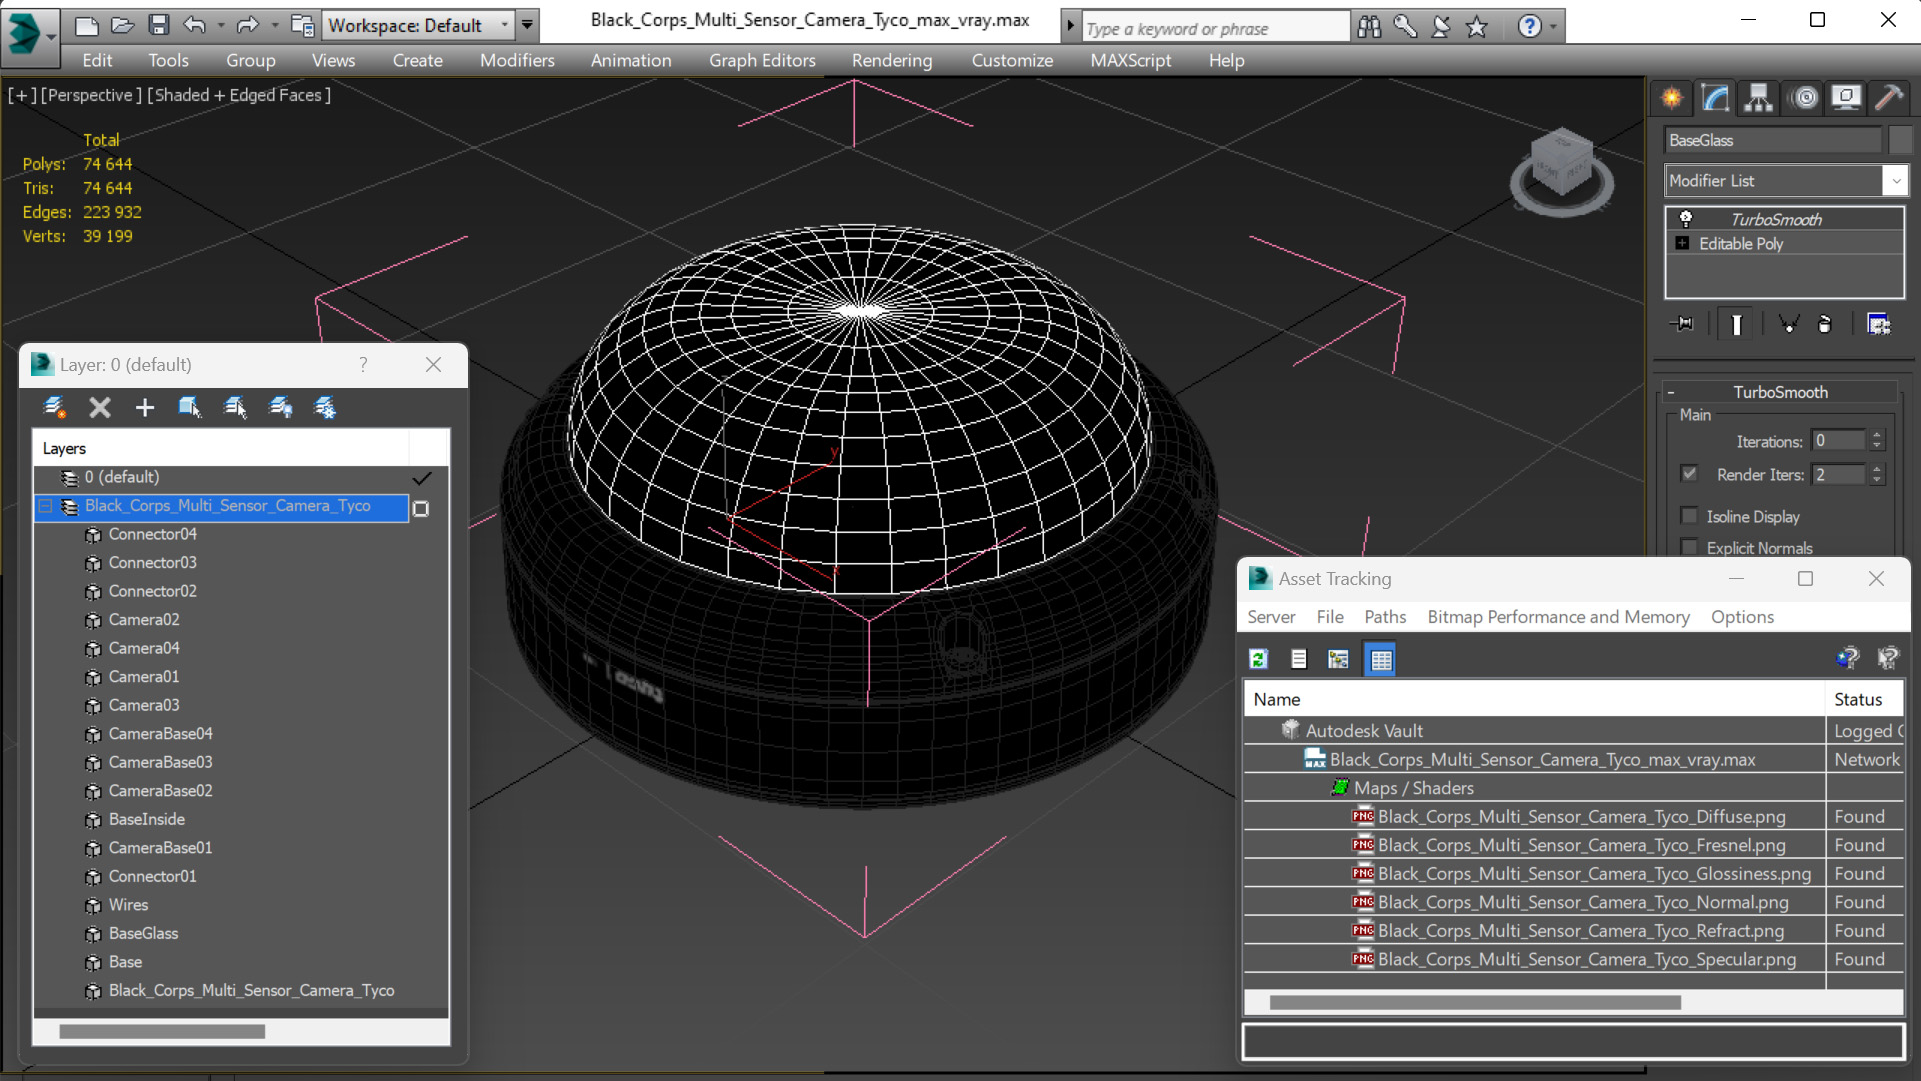Open the Rendering menu in menubar
1921x1081 pixels.
coord(889,59)
